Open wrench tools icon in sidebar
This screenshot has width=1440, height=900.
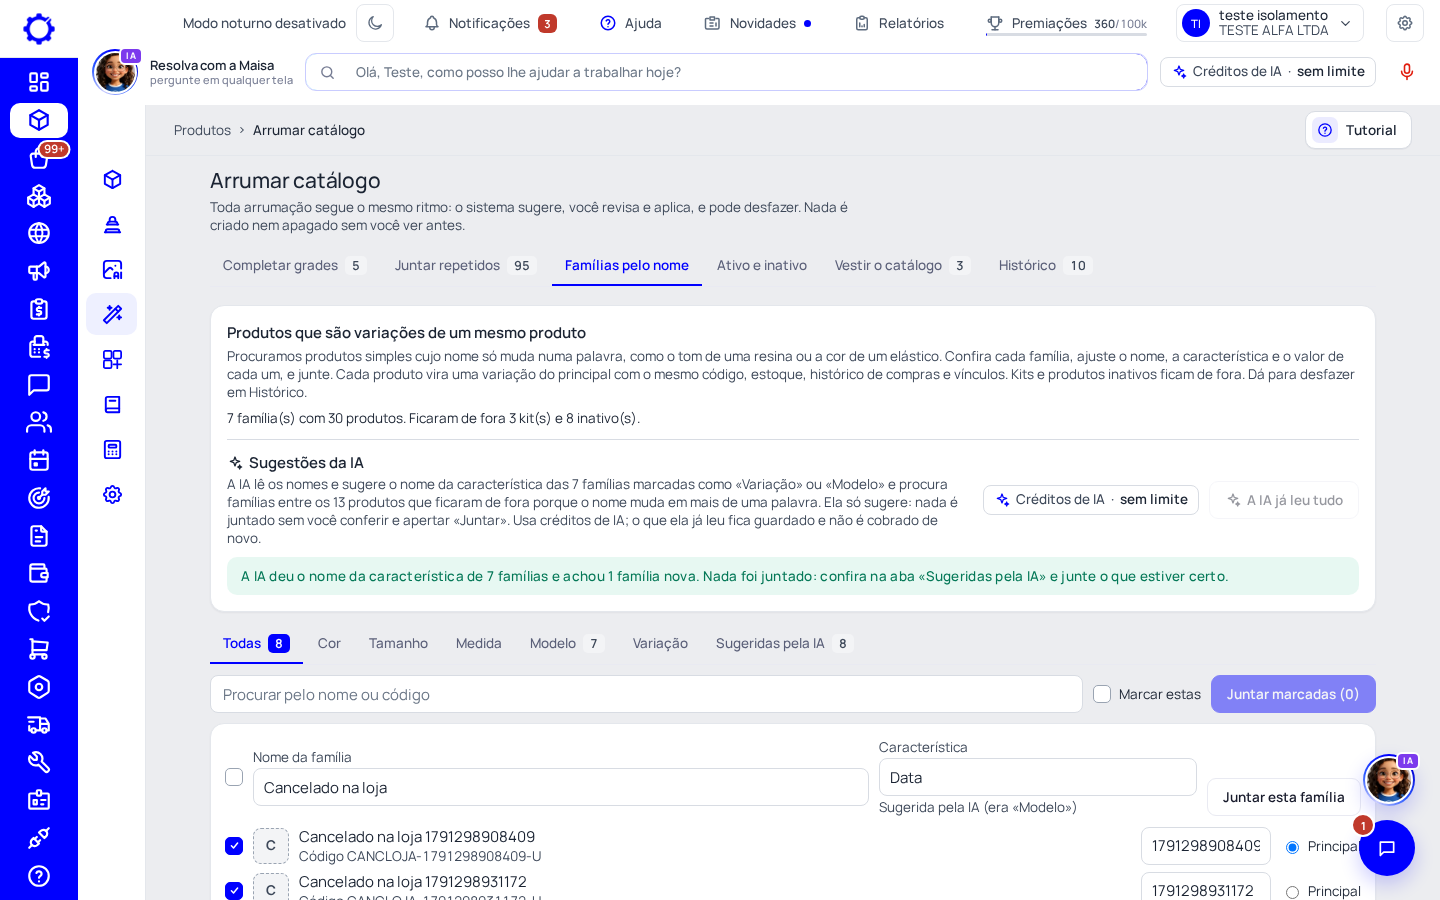click(x=39, y=762)
